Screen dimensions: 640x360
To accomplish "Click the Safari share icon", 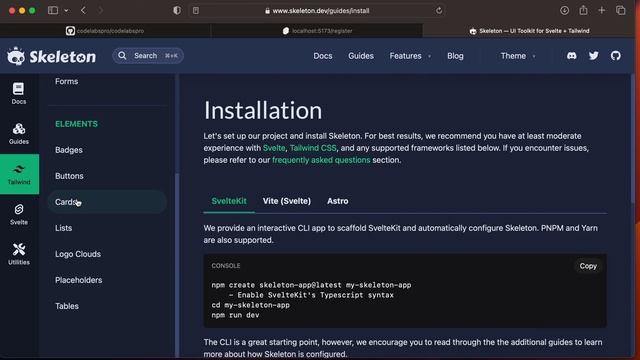I will pos(583,10).
